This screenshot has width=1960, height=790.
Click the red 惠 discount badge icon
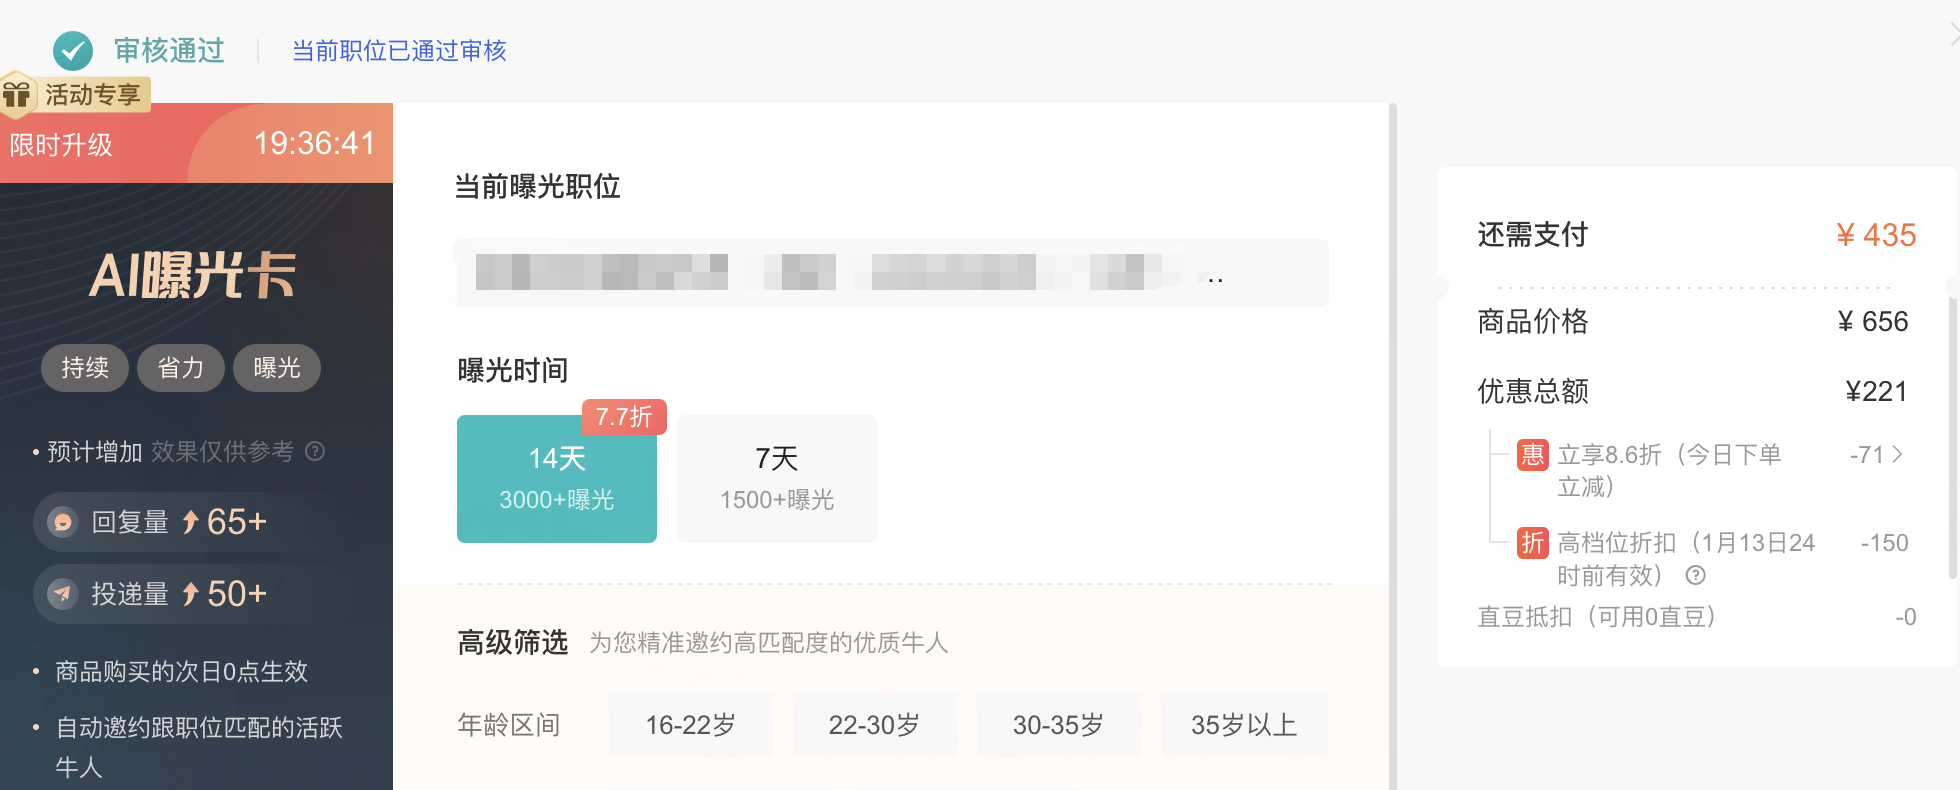[x=1532, y=455]
